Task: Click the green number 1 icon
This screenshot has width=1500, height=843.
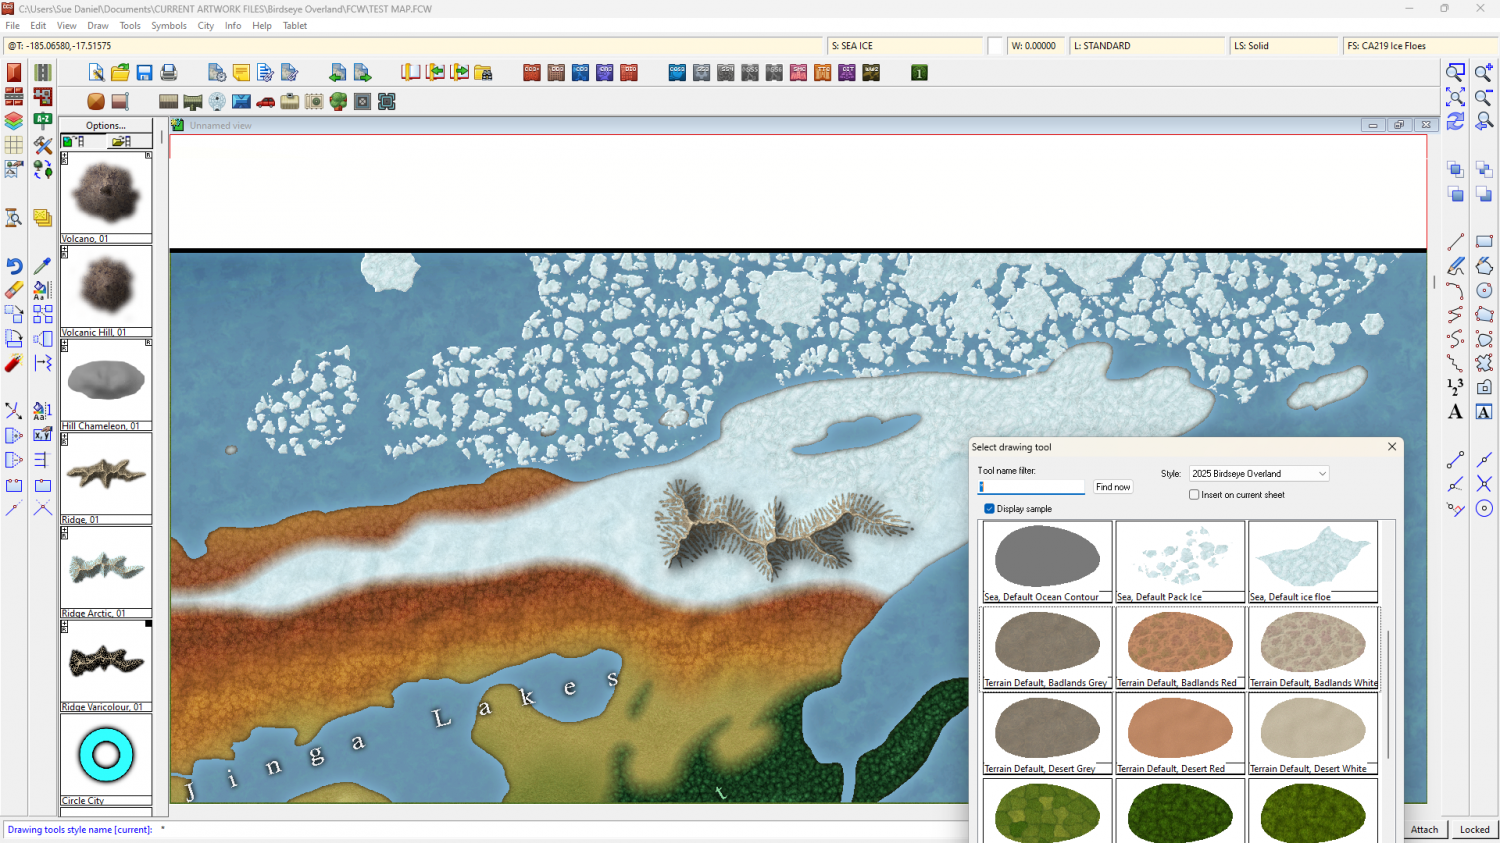Action: pos(919,72)
